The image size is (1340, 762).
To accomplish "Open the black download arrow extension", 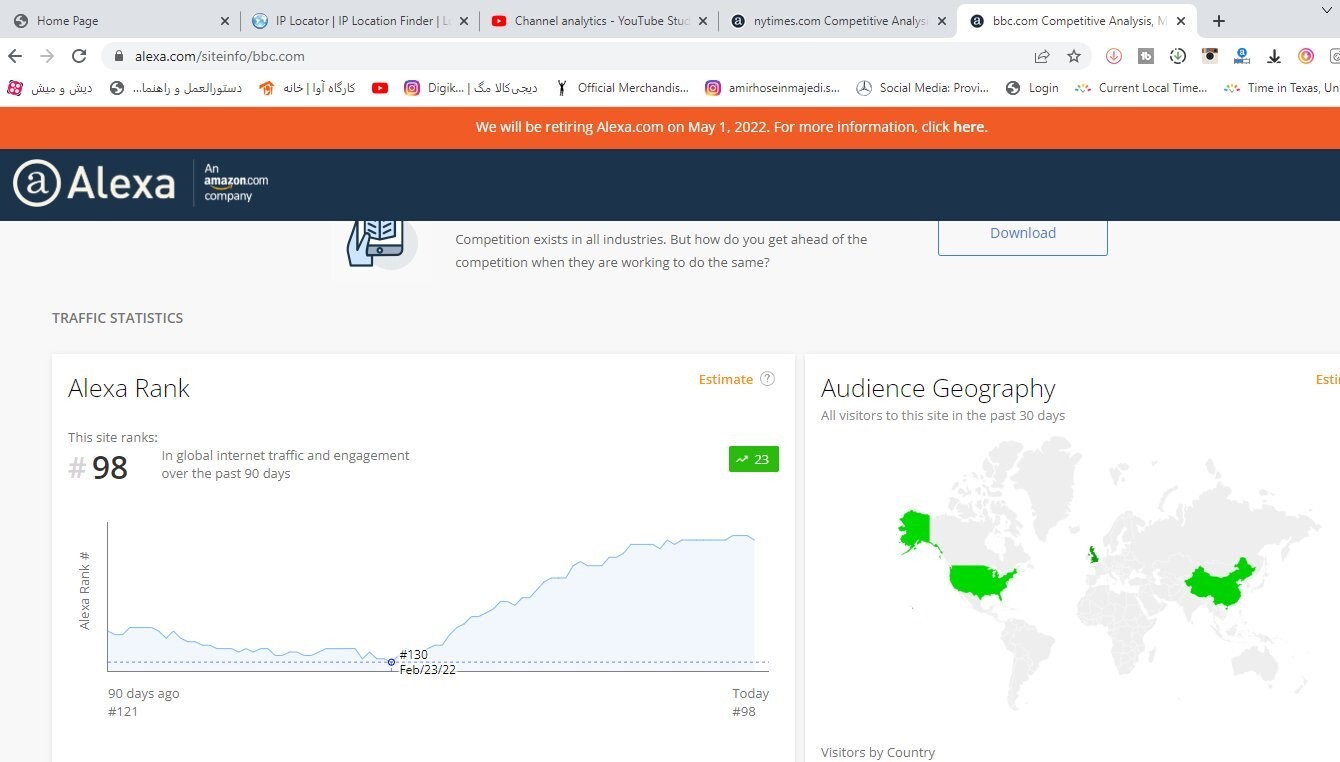I will 1274,56.
